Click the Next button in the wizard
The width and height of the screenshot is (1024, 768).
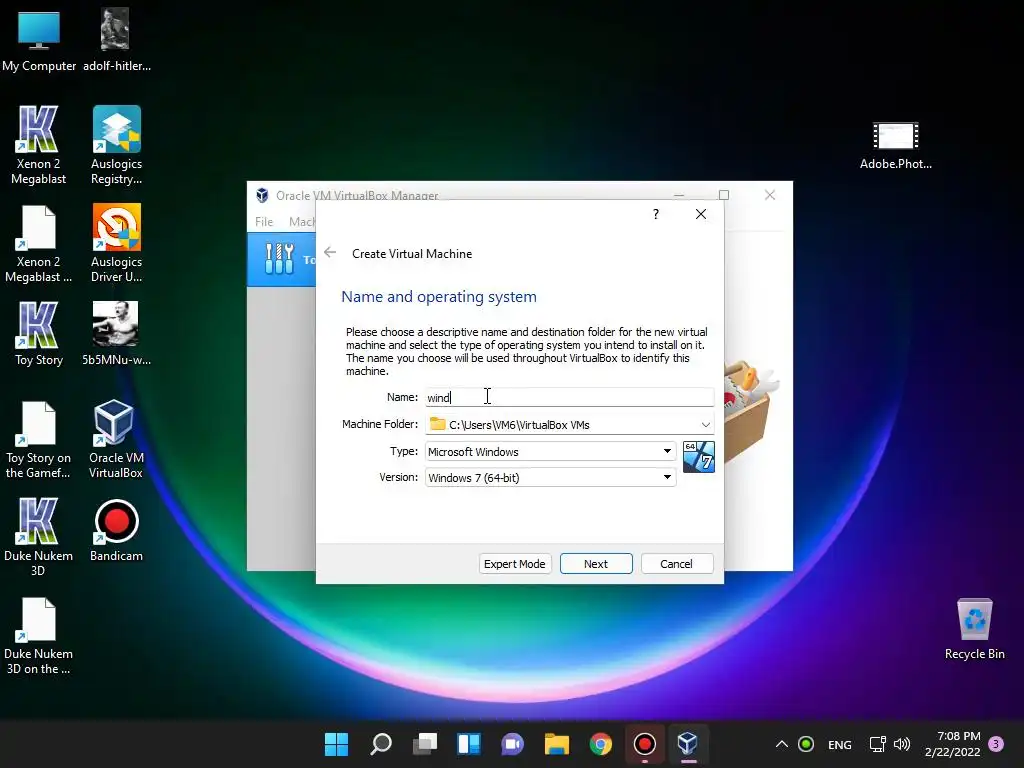pos(596,564)
